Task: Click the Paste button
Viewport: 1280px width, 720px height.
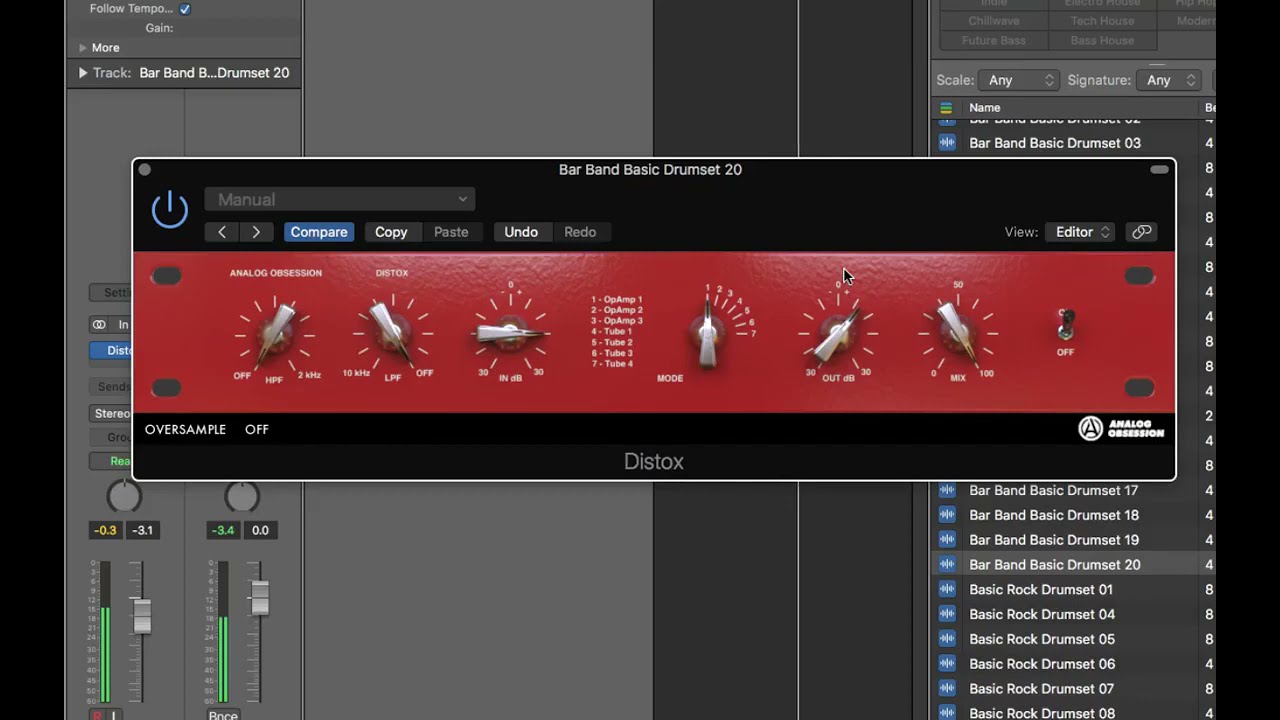Action: coord(451,232)
